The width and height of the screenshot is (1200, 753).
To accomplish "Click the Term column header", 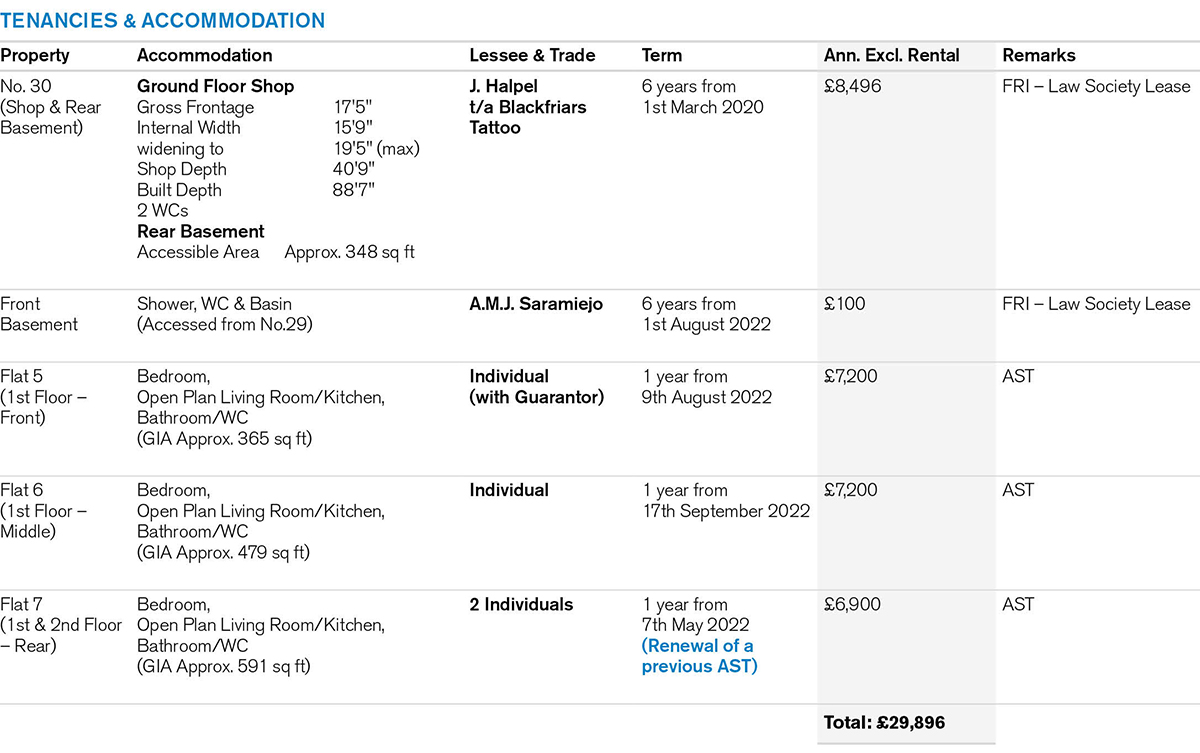I will [x=662, y=56].
